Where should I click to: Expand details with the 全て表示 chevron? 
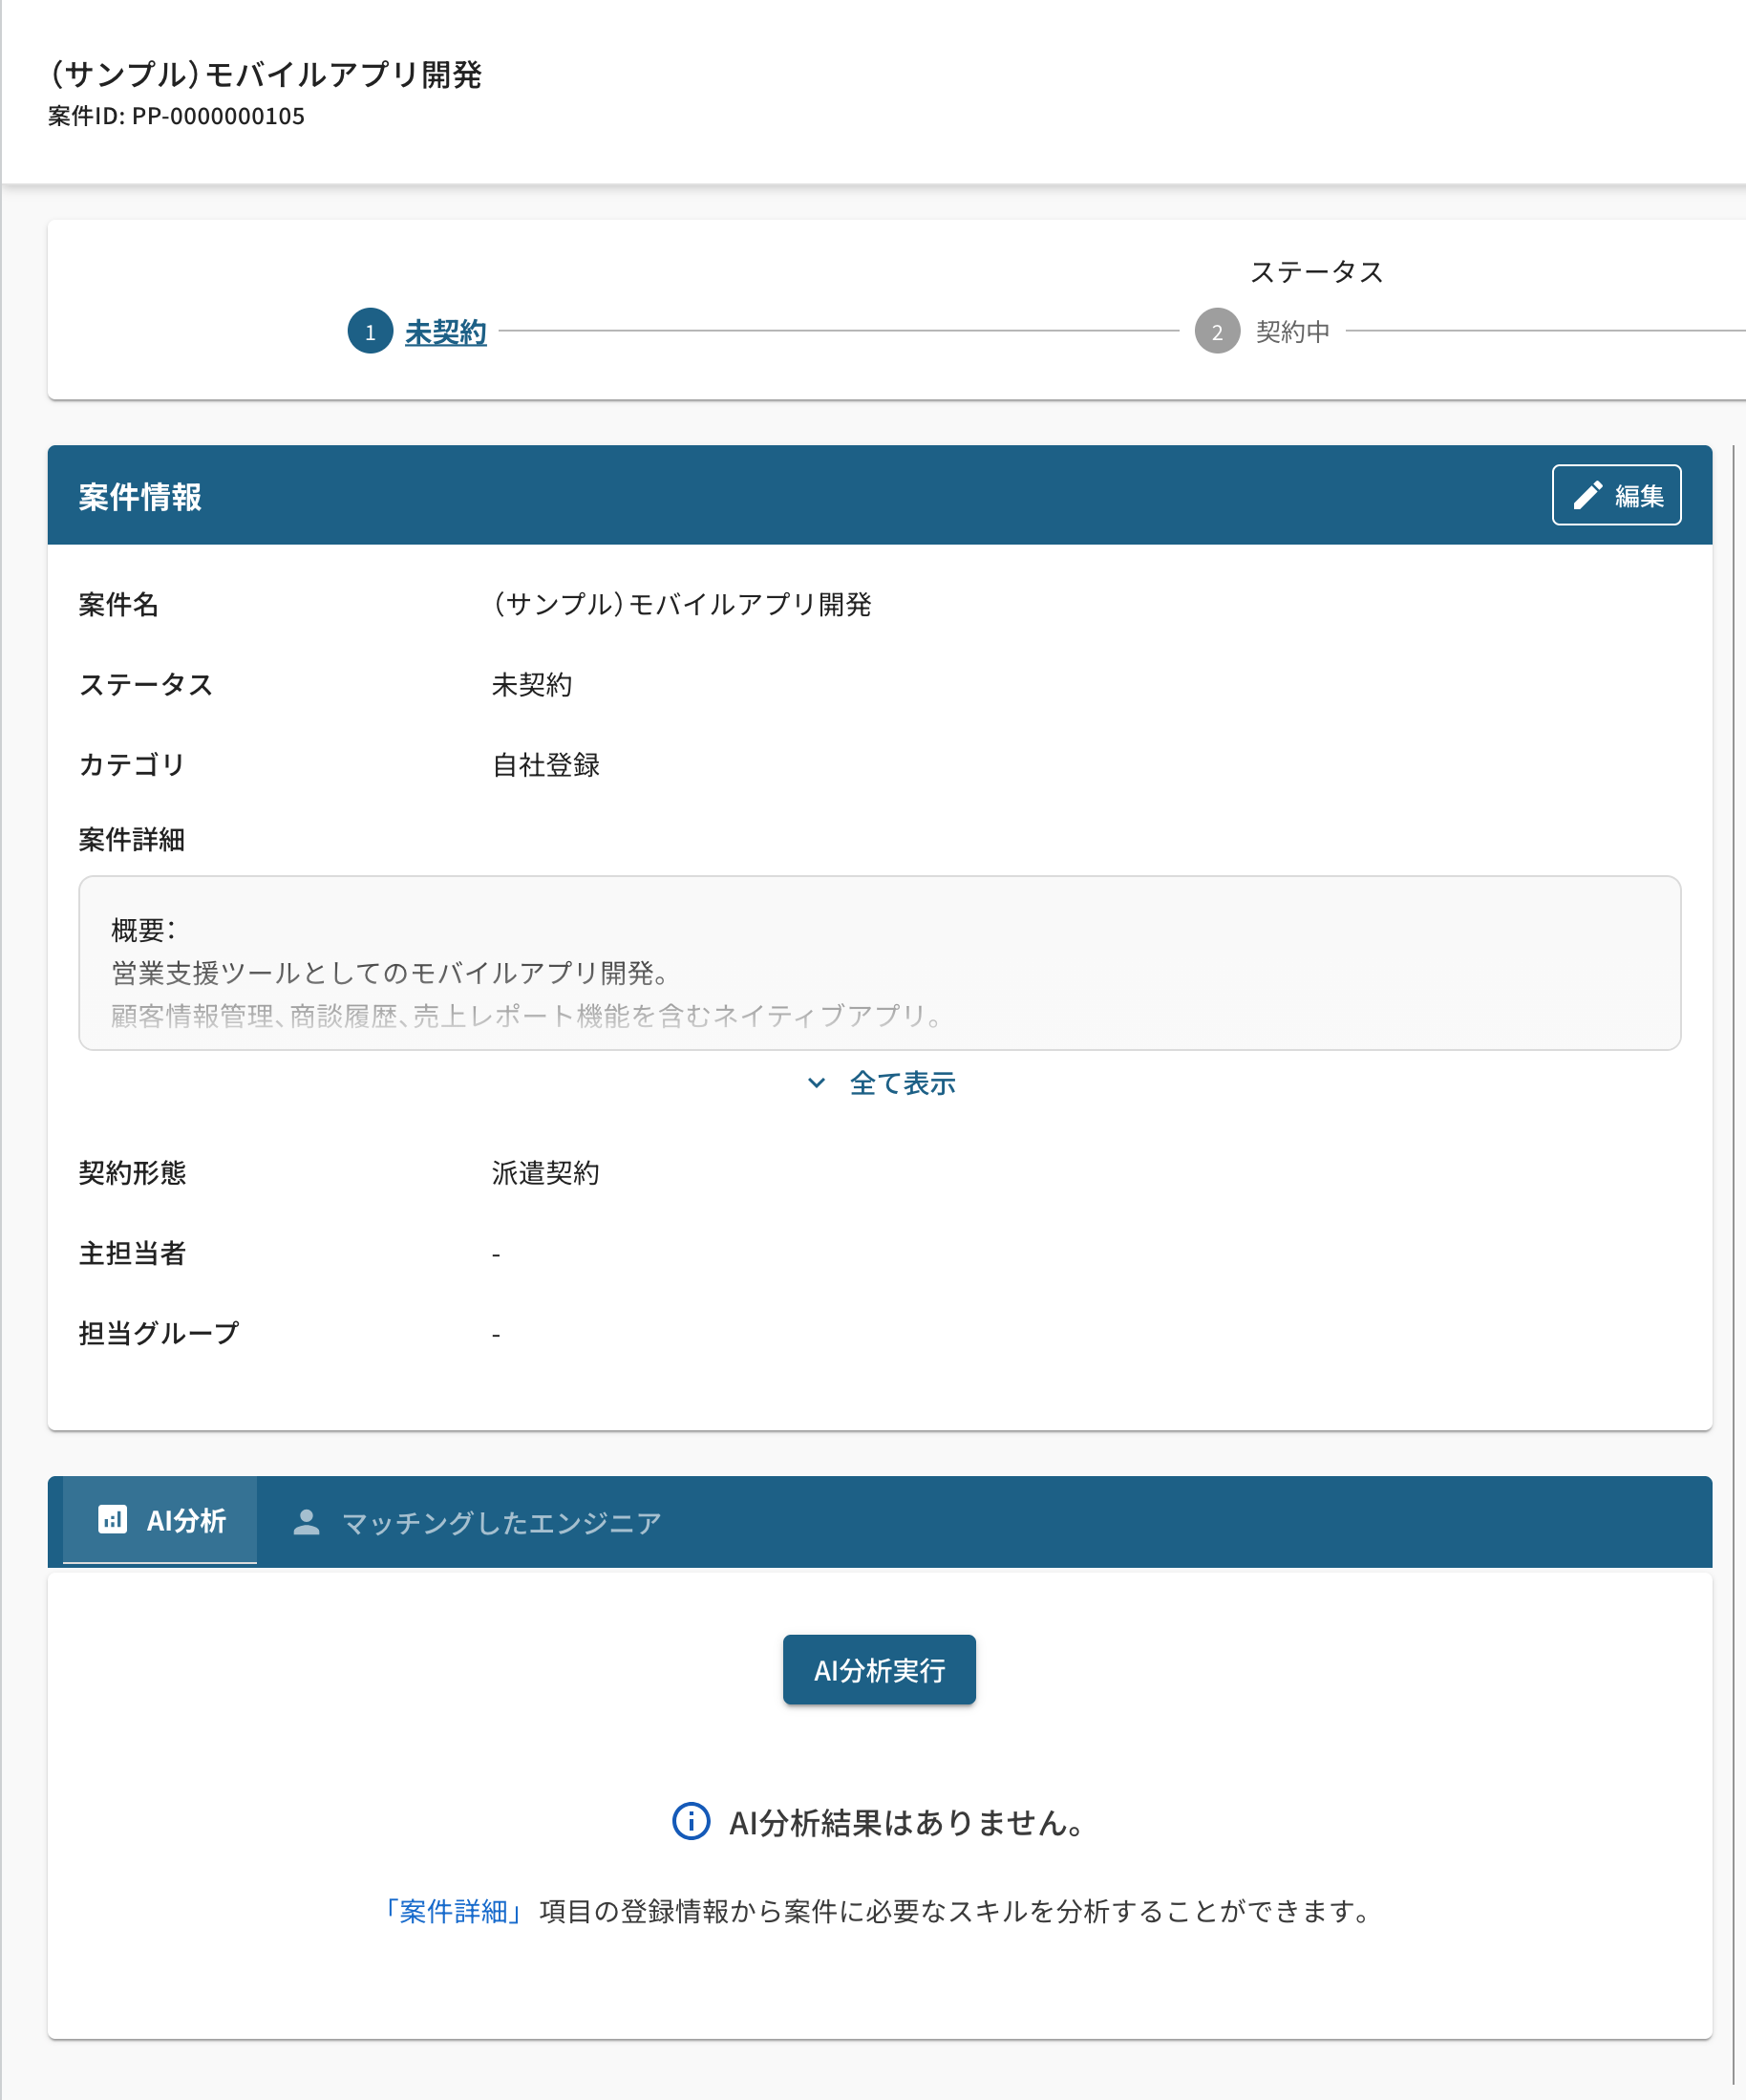click(816, 1083)
